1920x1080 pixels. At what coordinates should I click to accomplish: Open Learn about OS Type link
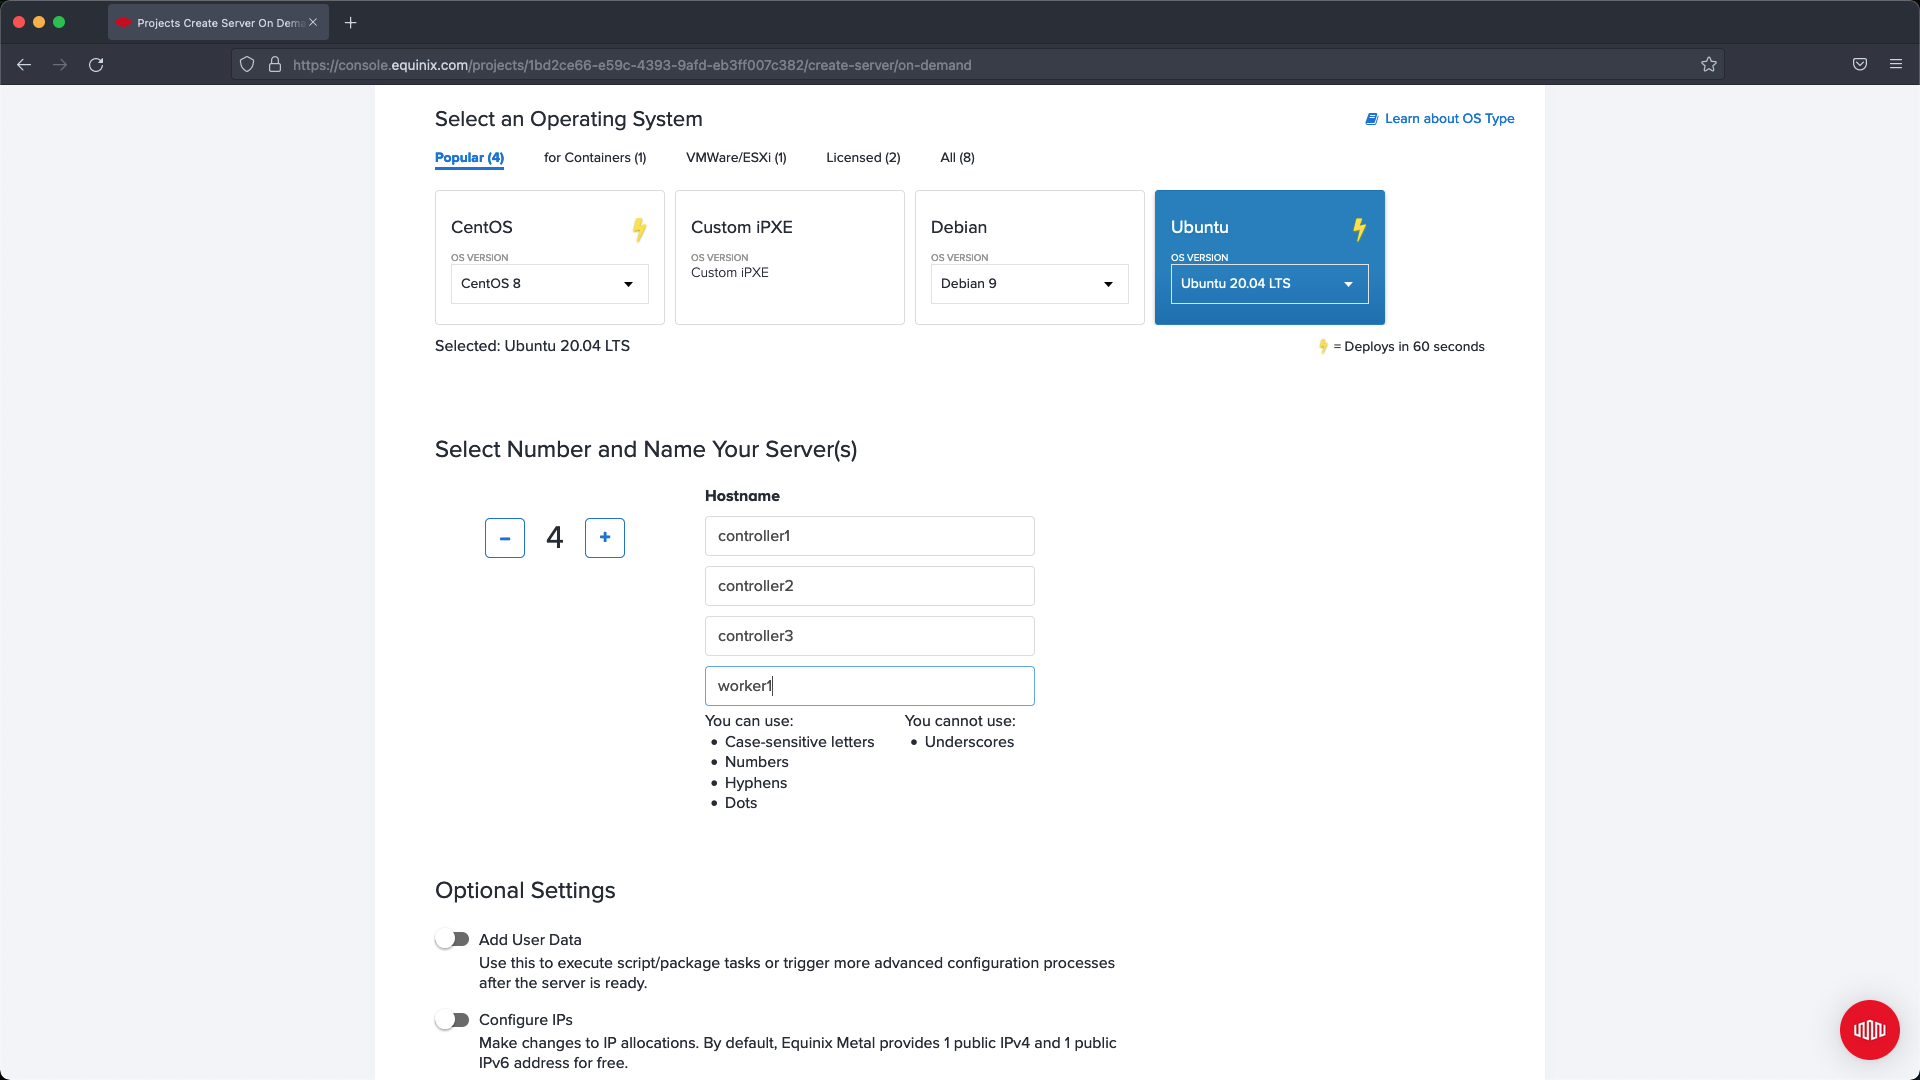tap(1449, 119)
